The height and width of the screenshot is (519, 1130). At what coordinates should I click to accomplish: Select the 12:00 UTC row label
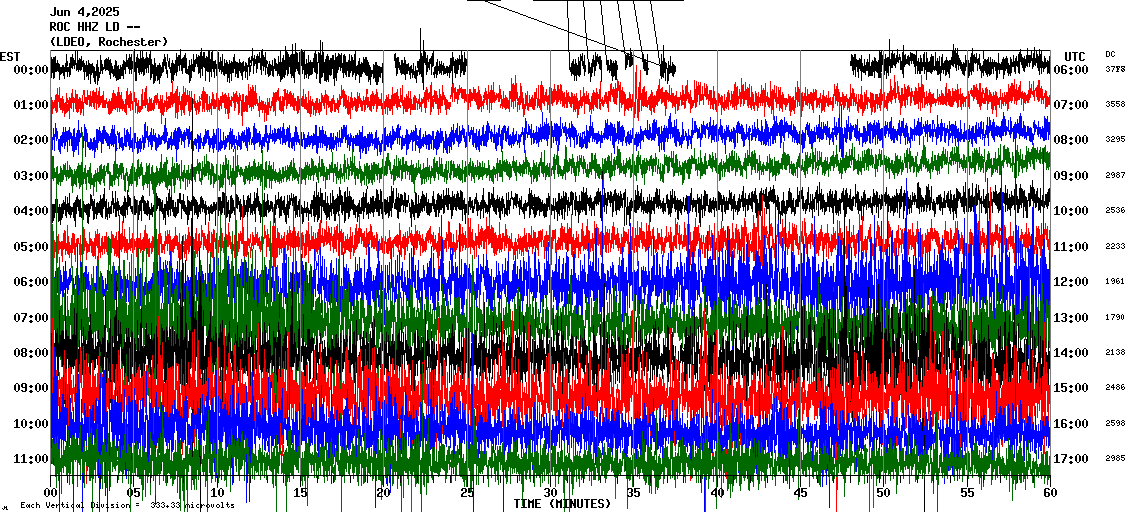[x=1071, y=282]
